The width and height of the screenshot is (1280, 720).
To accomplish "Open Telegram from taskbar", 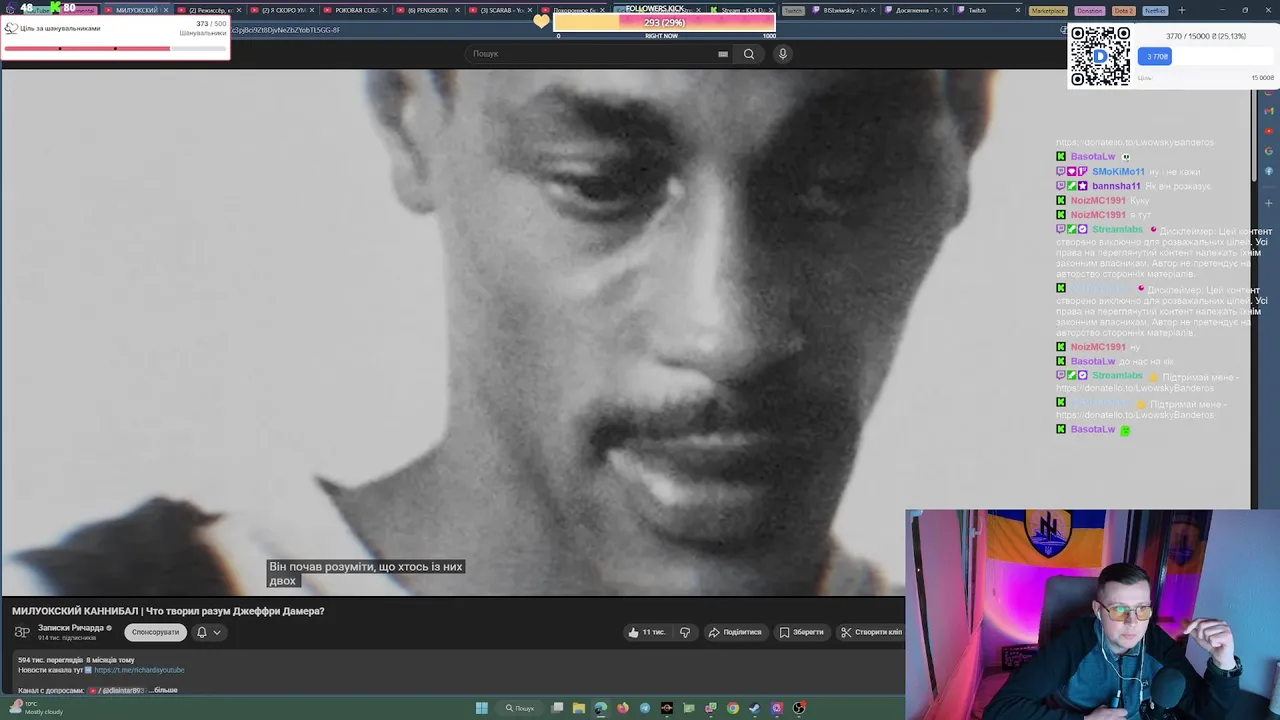I will (x=645, y=708).
